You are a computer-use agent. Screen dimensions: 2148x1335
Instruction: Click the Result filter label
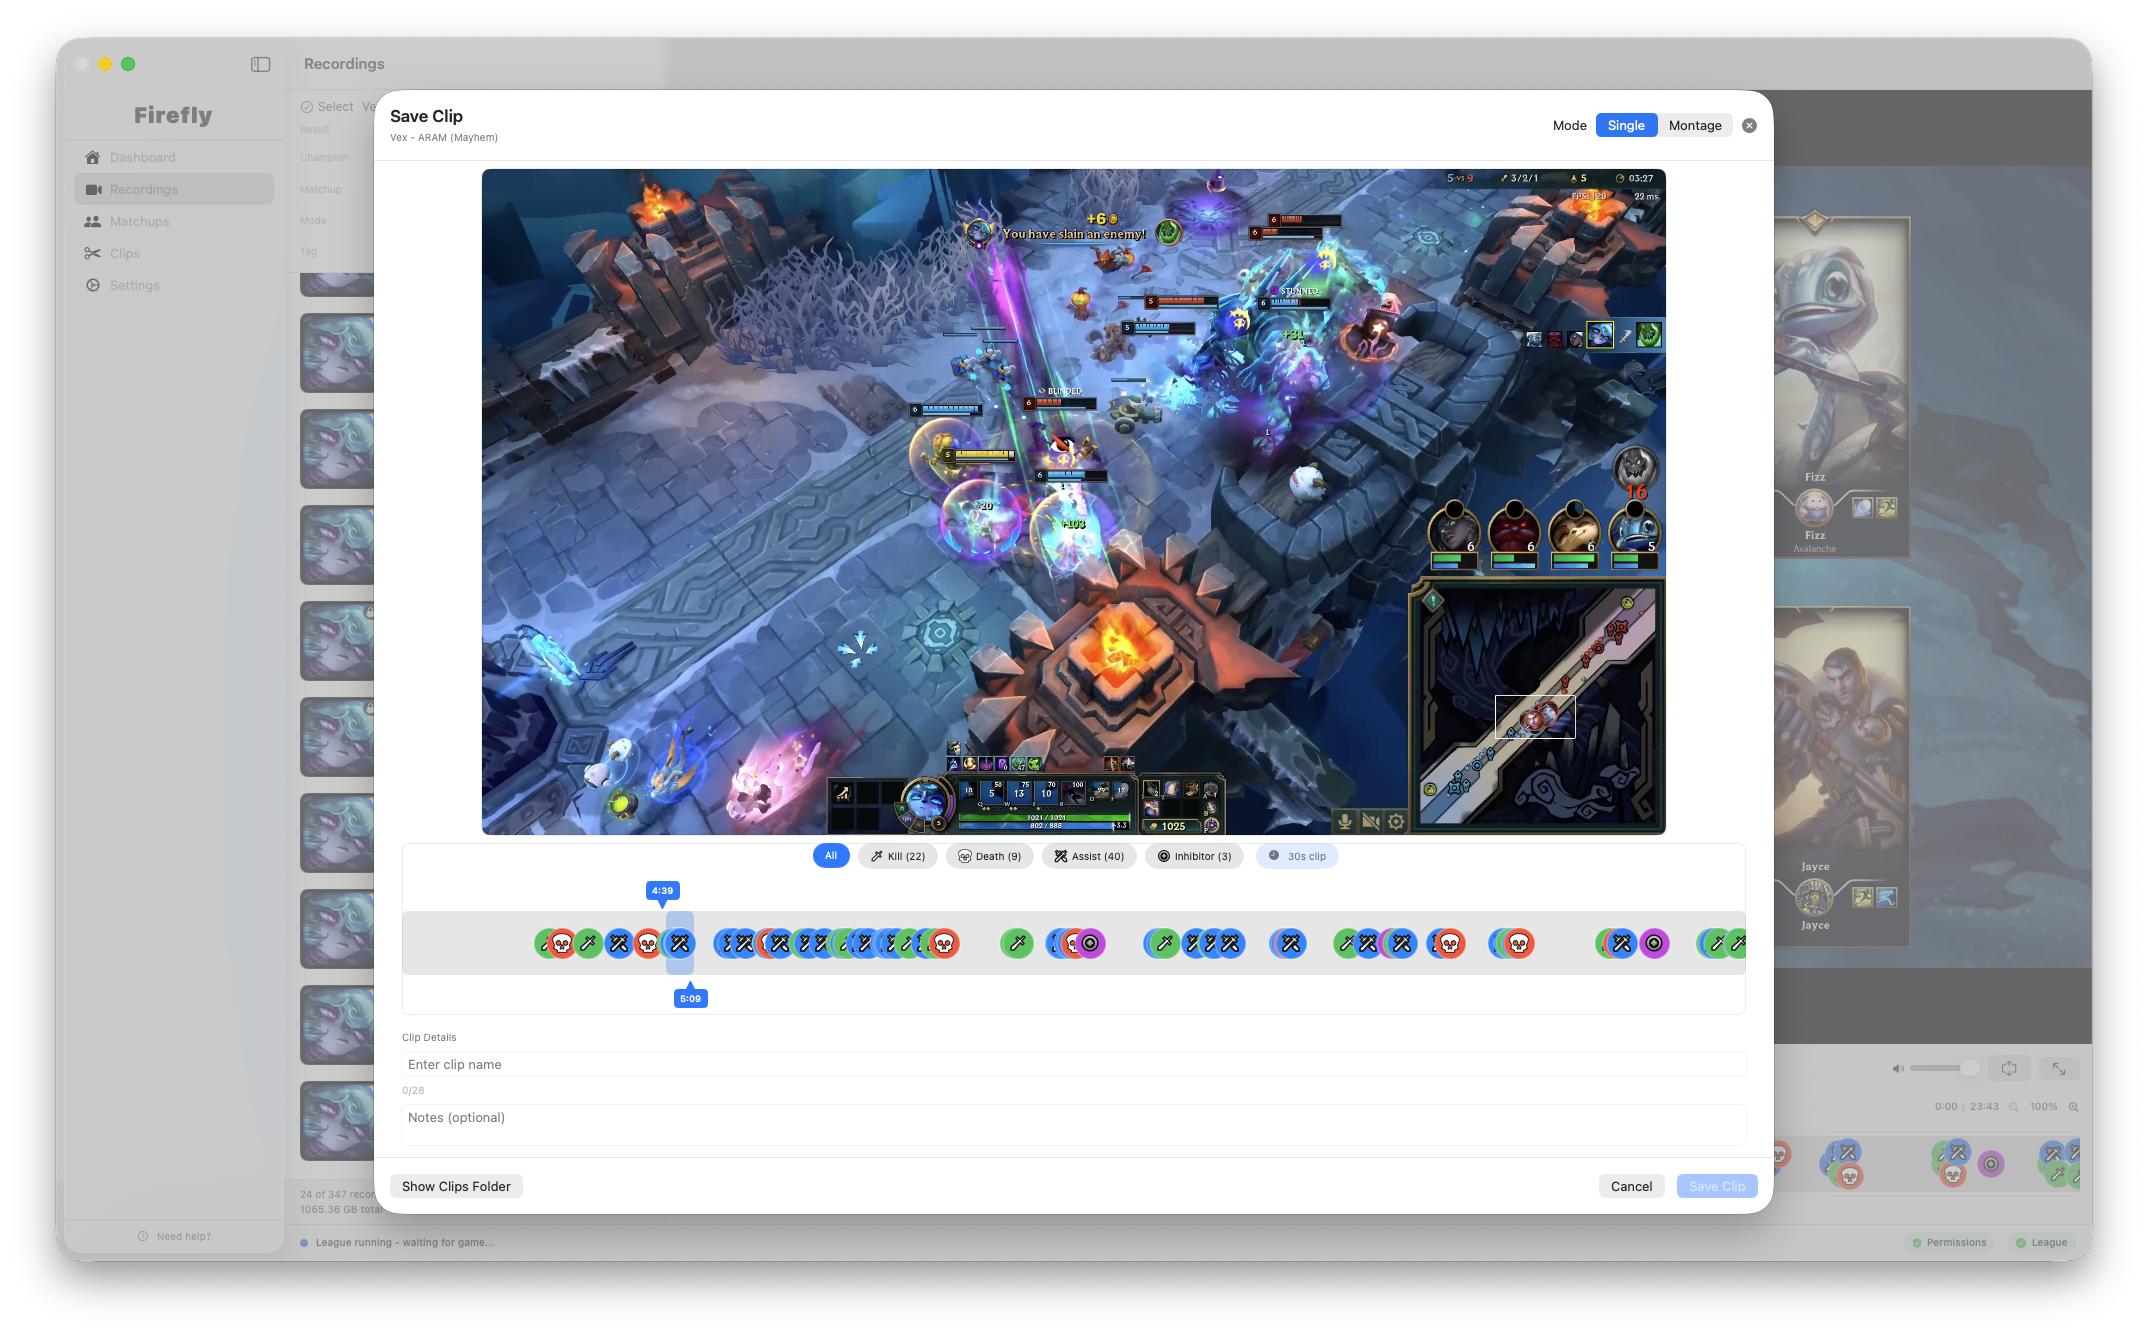(x=315, y=130)
